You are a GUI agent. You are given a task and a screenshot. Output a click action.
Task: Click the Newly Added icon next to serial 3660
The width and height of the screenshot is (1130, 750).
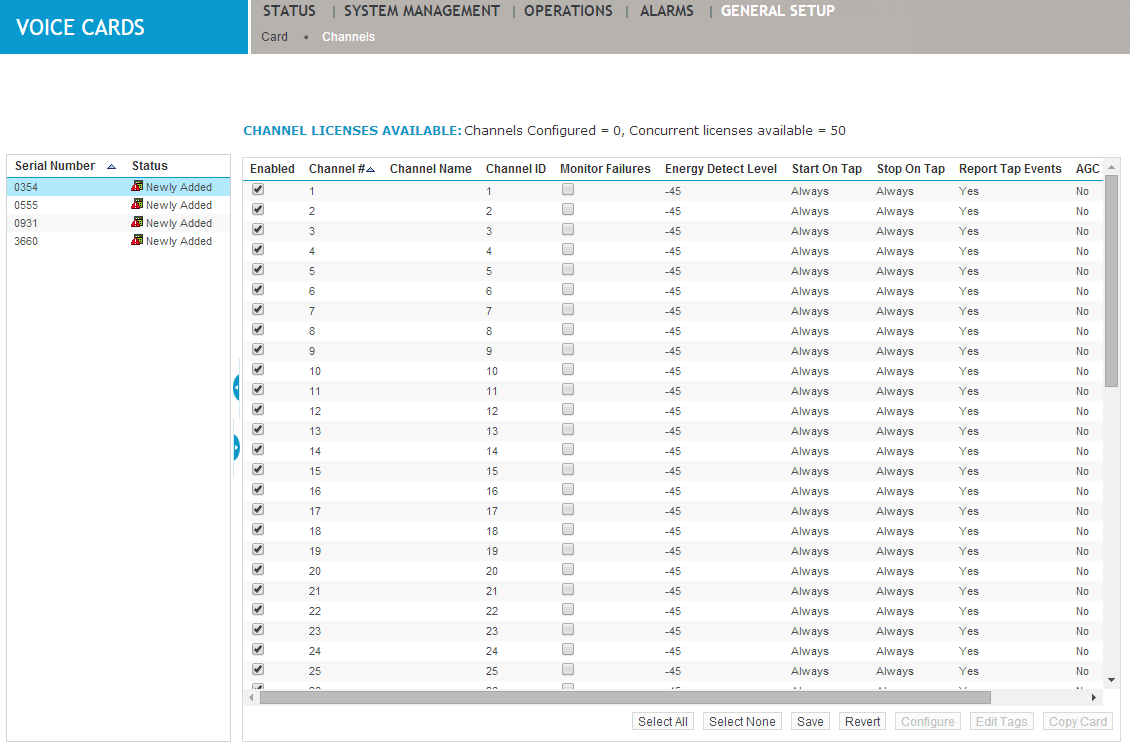tap(137, 241)
